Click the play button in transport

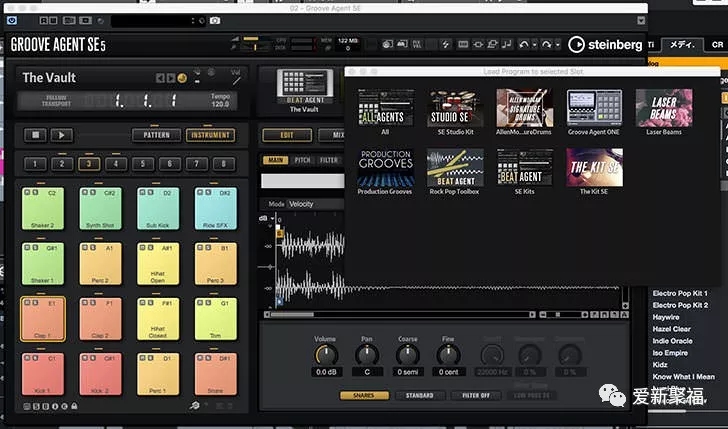(x=61, y=135)
